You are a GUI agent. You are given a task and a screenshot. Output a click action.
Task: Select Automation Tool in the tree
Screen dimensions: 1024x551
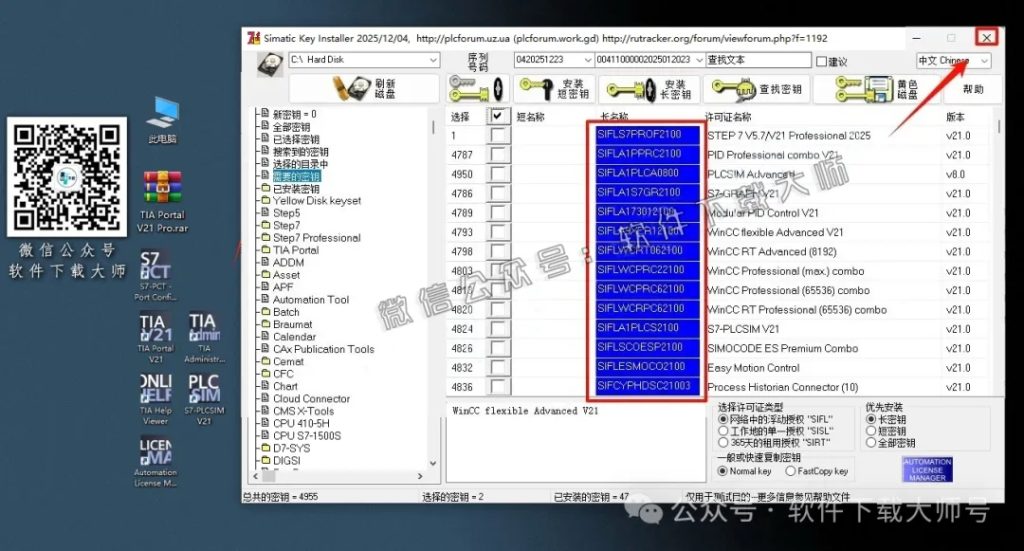click(311, 300)
